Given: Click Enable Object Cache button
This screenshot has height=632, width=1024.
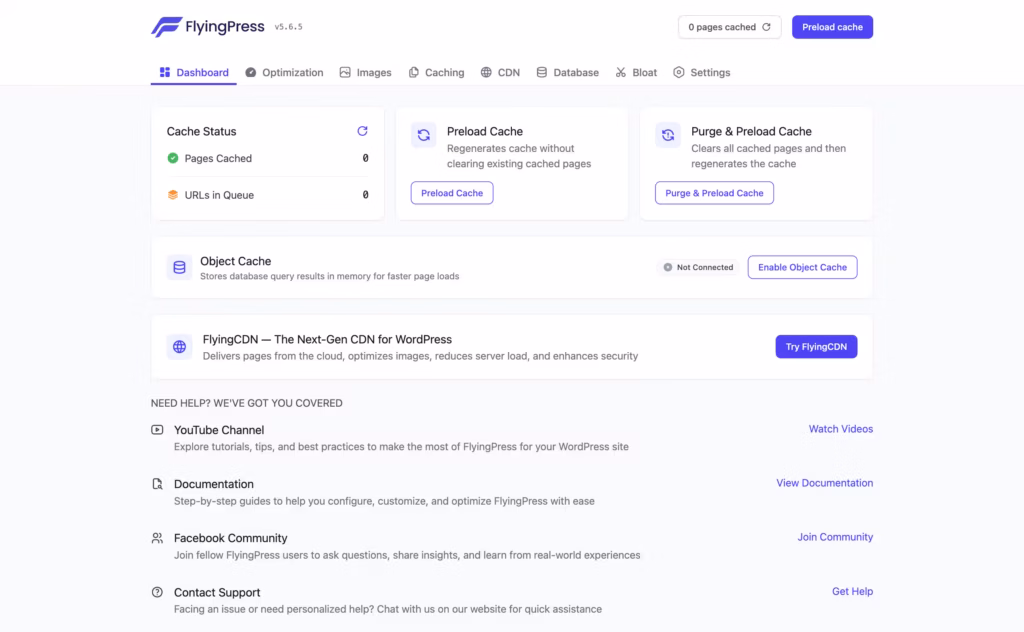Looking at the screenshot, I should pyautogui.click(x=802, y=267).
